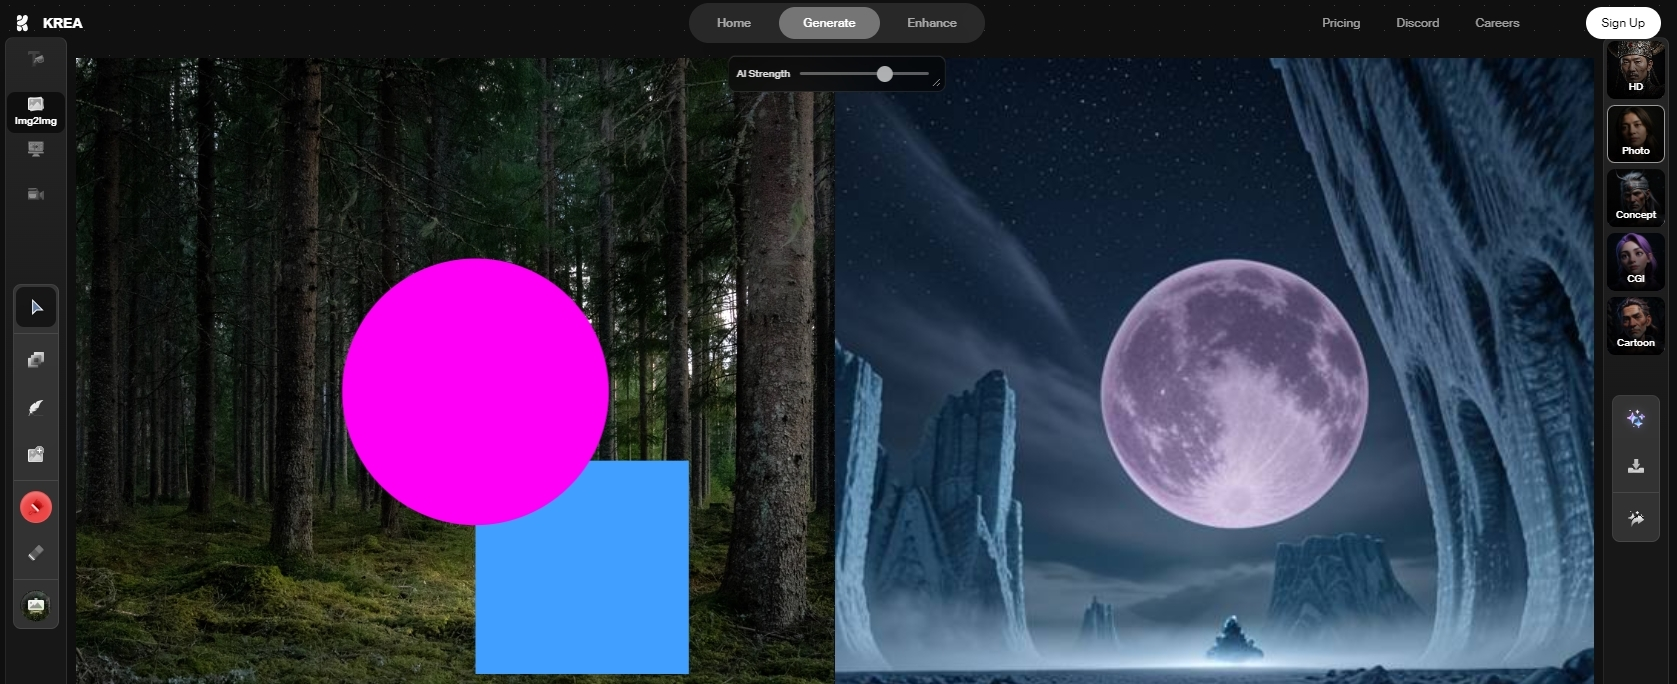This screenshot has height=684, width=1677.
Task: Click the sparkle enhance icon
Action: tap(1636, 419)
